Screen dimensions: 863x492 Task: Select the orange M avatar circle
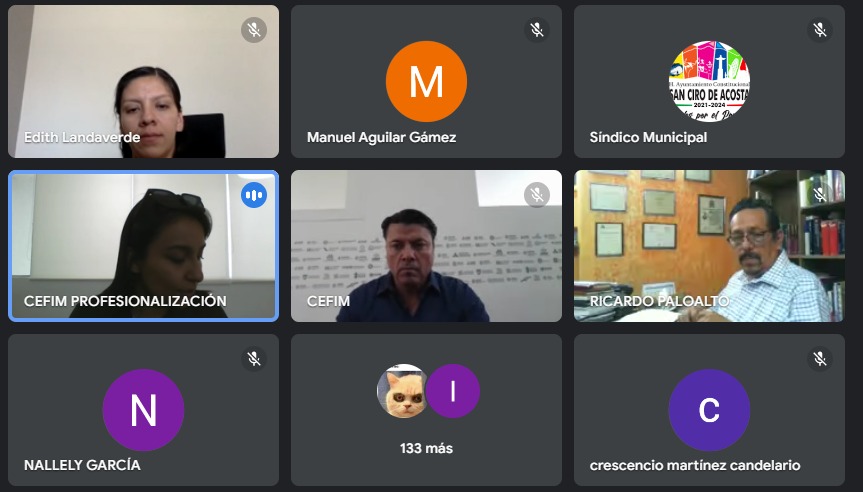click(427, 81)
